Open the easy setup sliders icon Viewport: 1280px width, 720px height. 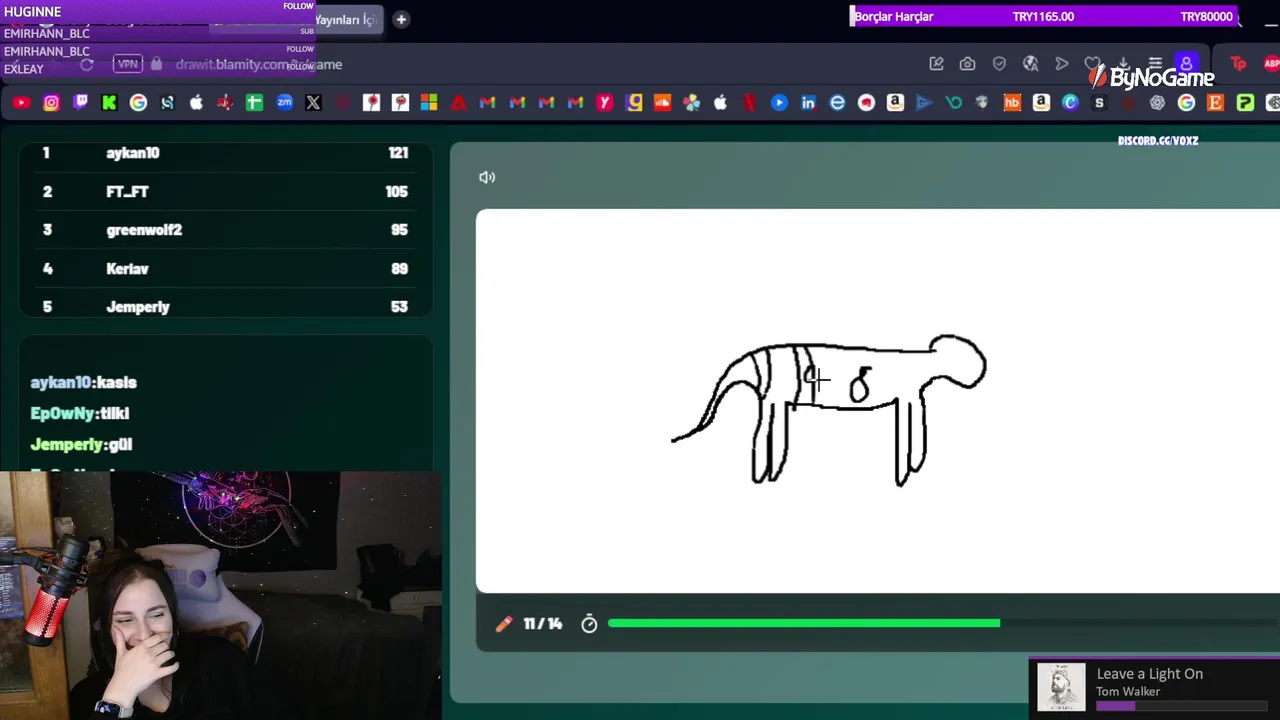1155,64
